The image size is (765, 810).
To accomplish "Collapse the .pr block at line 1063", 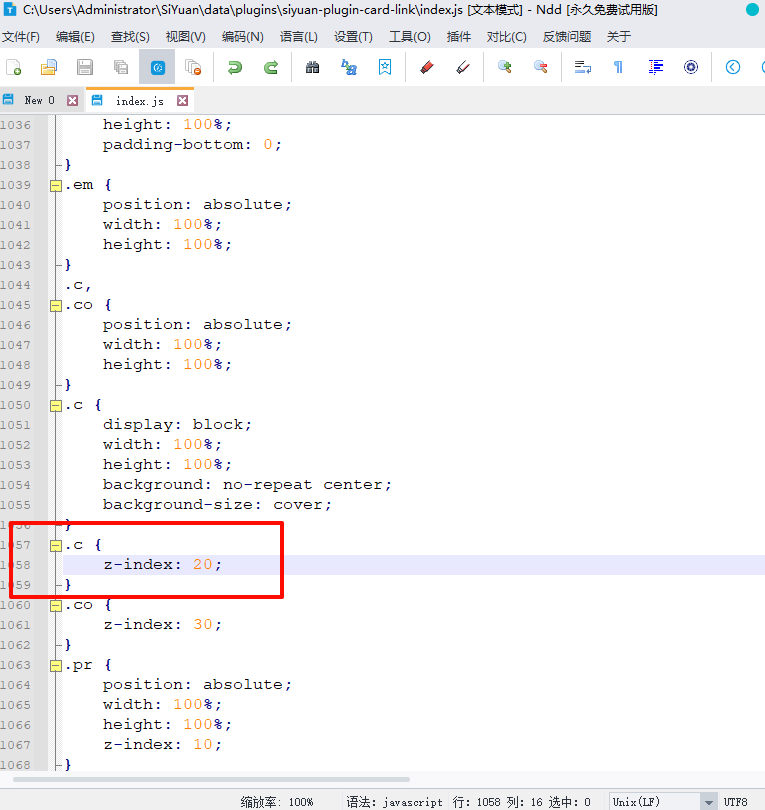I will [56, 665].
